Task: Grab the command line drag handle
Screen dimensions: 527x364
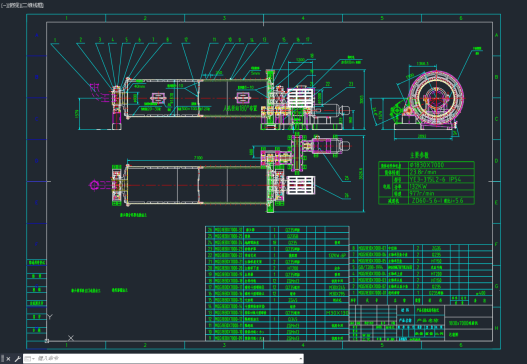Action: coord(2,359)
